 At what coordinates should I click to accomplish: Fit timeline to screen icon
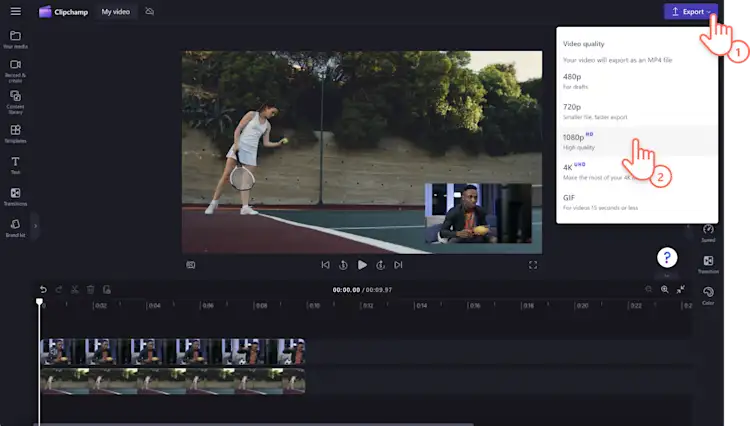click(681, 289)
